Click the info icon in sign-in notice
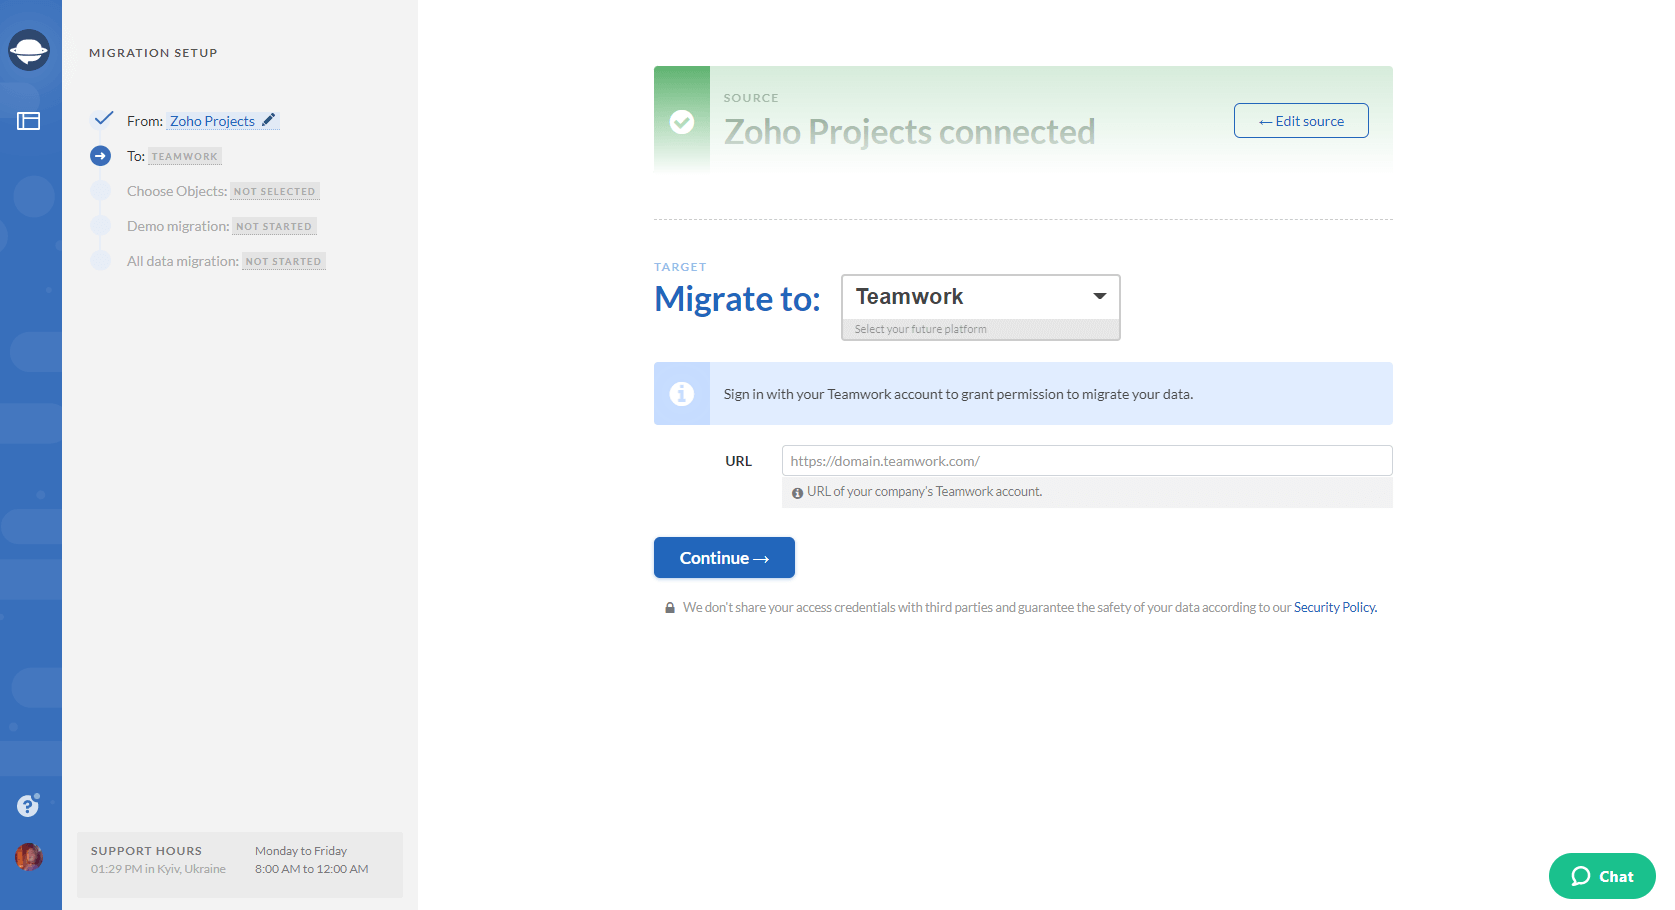 point(682,394)
